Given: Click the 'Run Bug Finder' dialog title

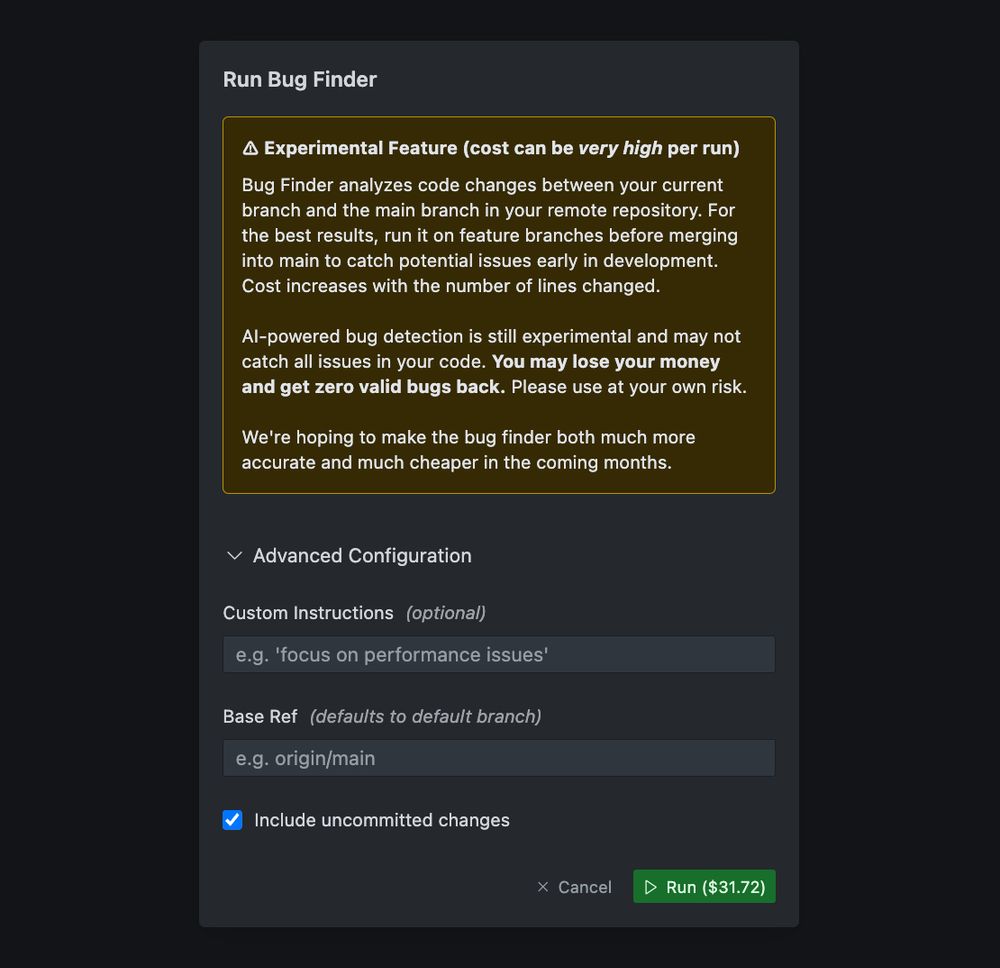Looking at the screenshot, I should coord(300,80).
